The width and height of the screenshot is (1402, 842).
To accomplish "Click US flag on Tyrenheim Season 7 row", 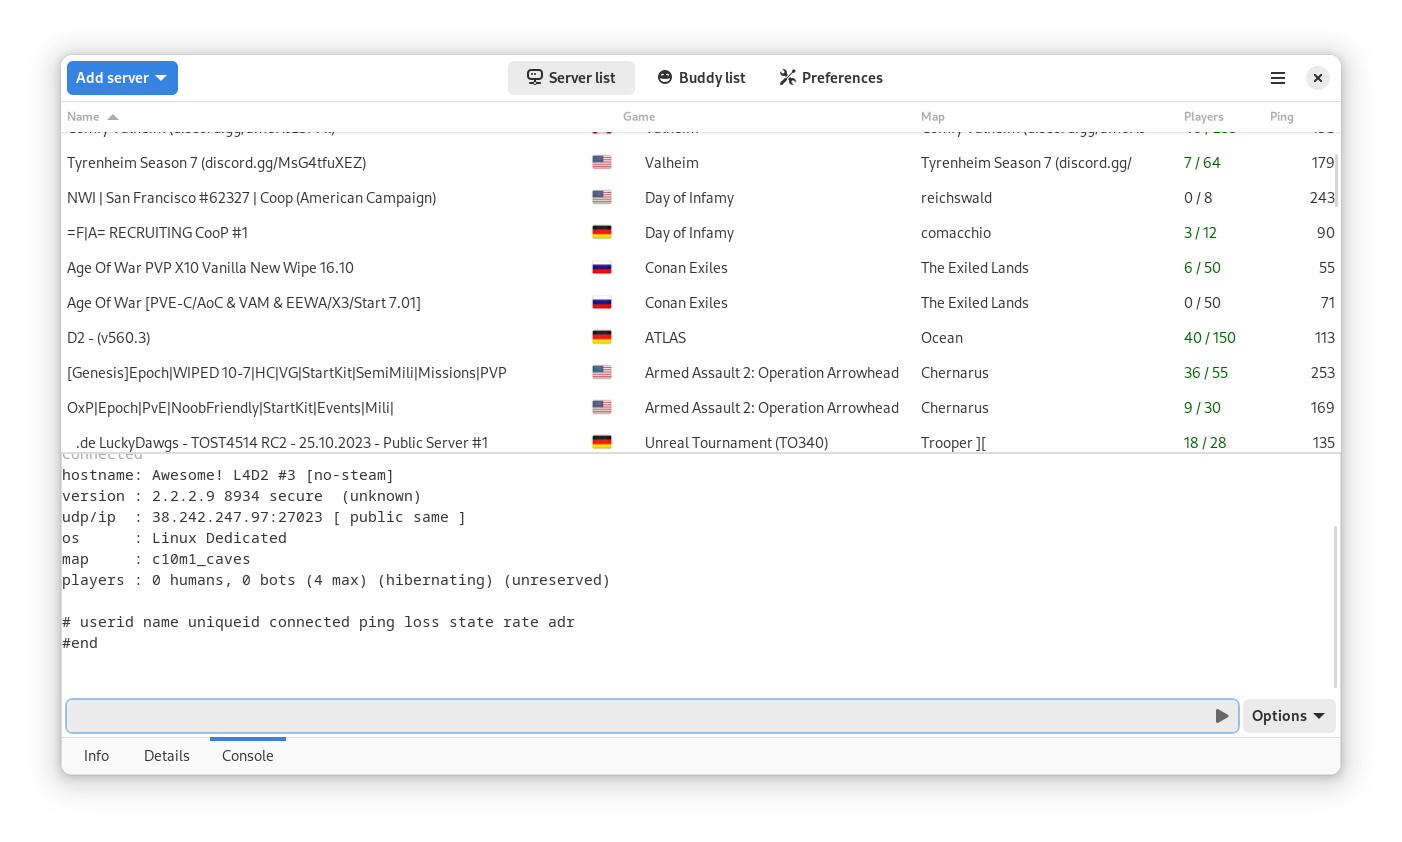I will click(602, 163).
